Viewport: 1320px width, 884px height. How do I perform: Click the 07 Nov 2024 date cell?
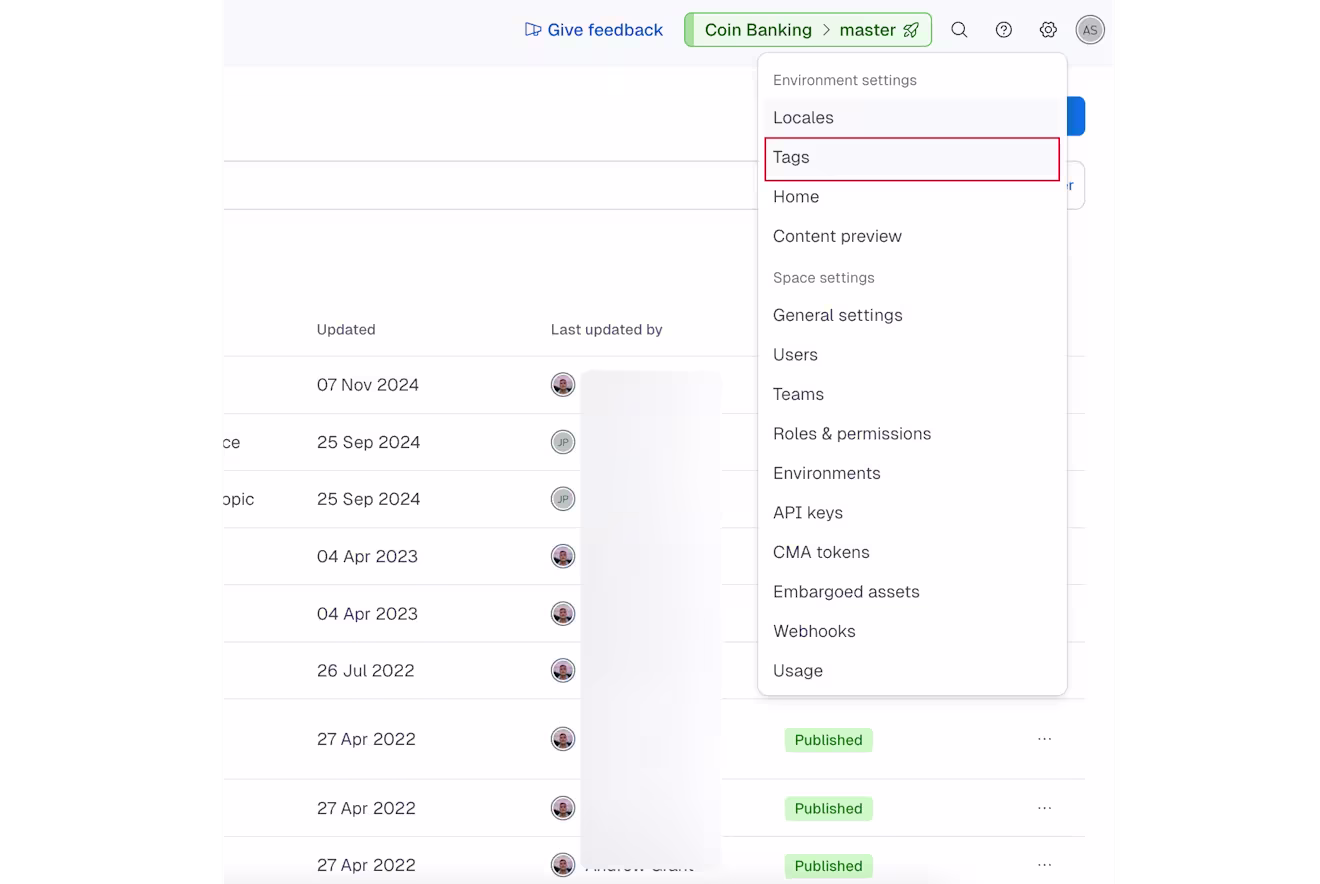point(368,385)
